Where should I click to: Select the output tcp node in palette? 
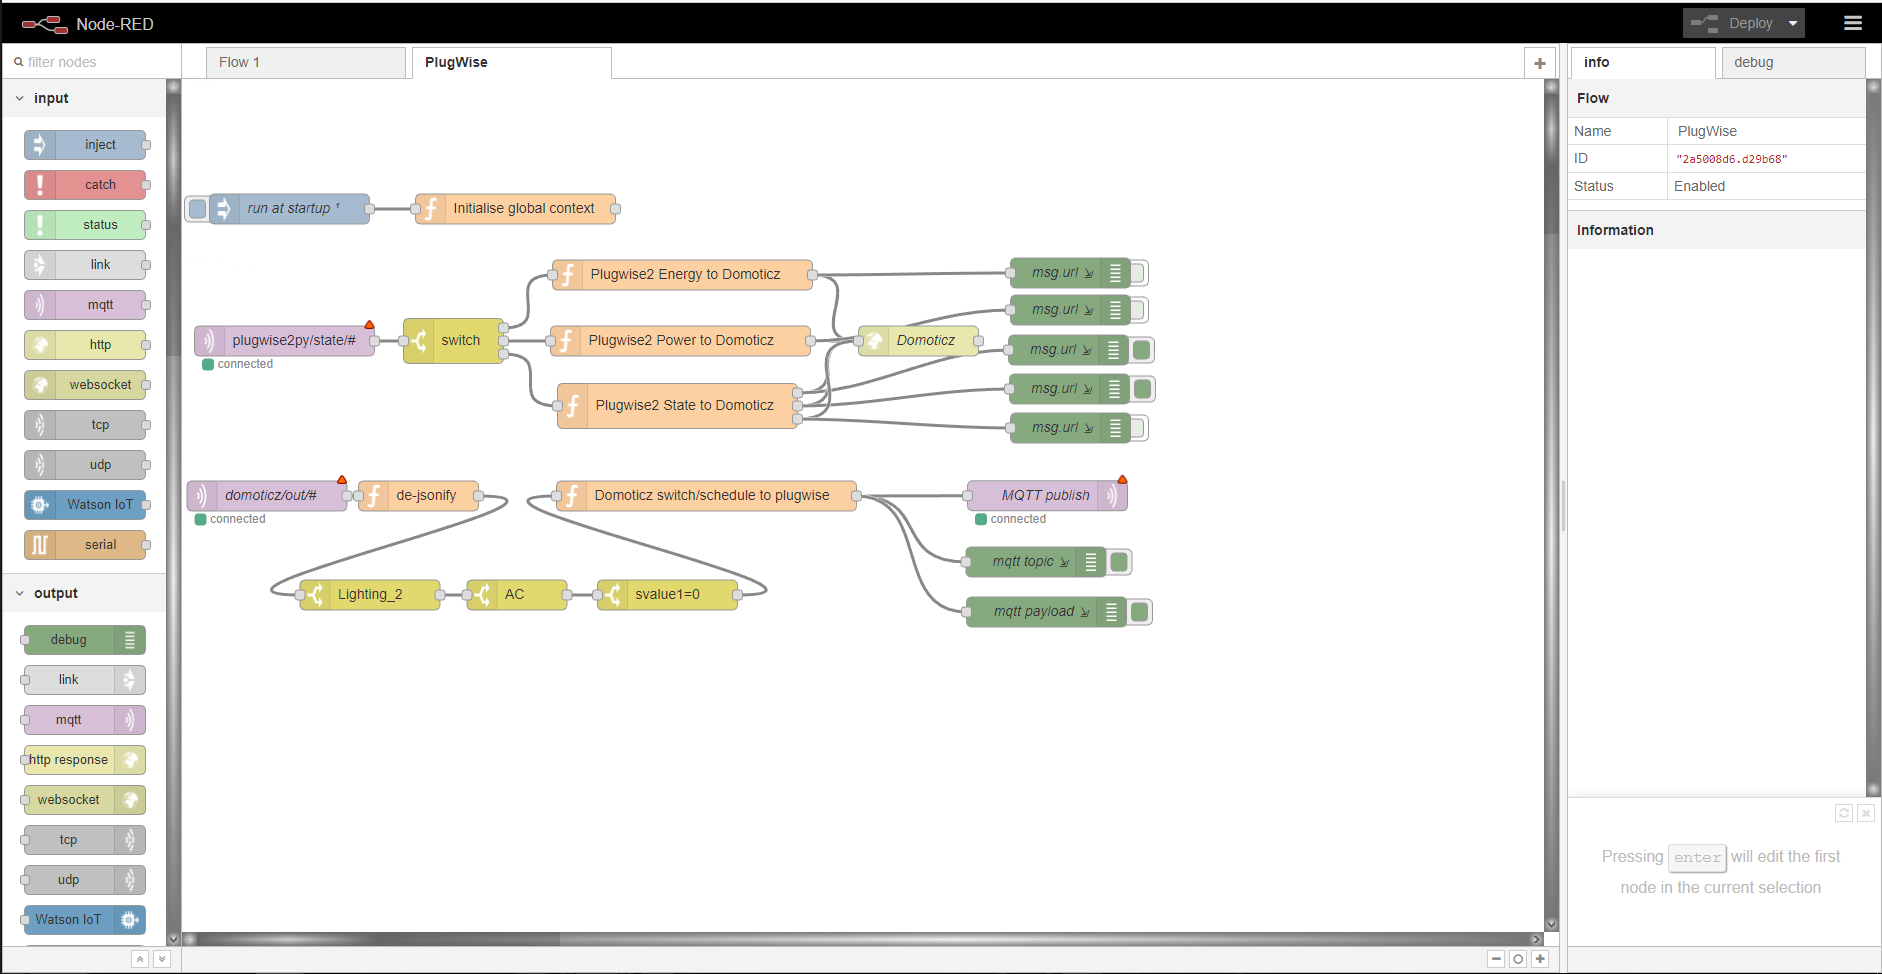[85, 840]
